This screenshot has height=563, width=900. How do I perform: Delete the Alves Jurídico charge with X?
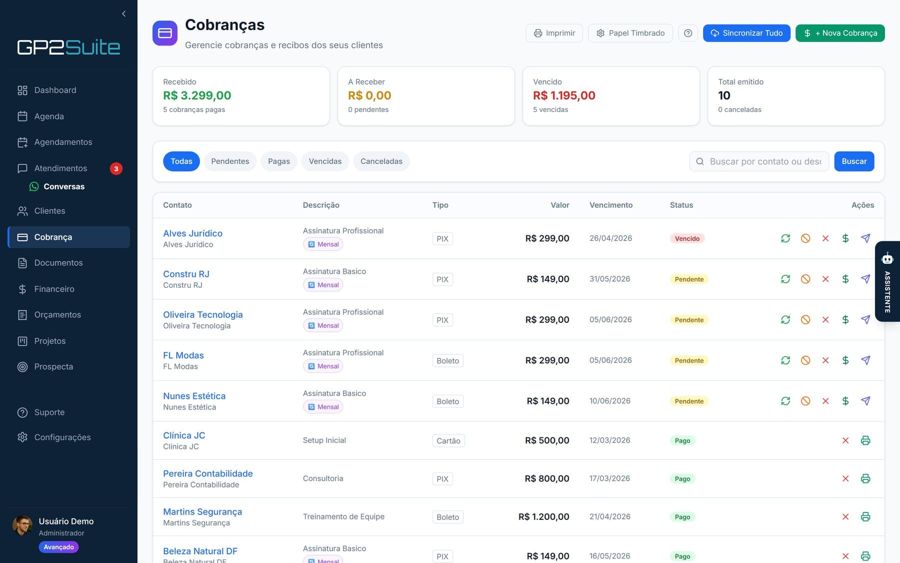[x=825, y=238]
